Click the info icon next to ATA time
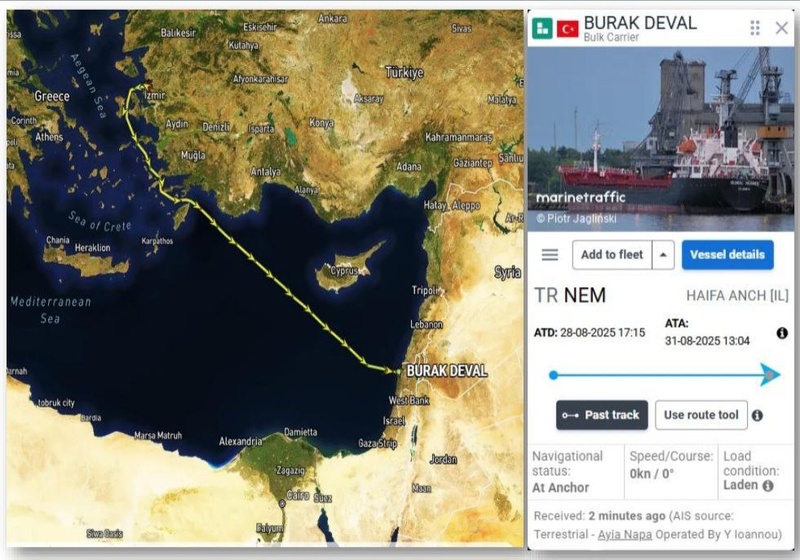800x560 pixels. pyautogui.click(x=782, y=333)
